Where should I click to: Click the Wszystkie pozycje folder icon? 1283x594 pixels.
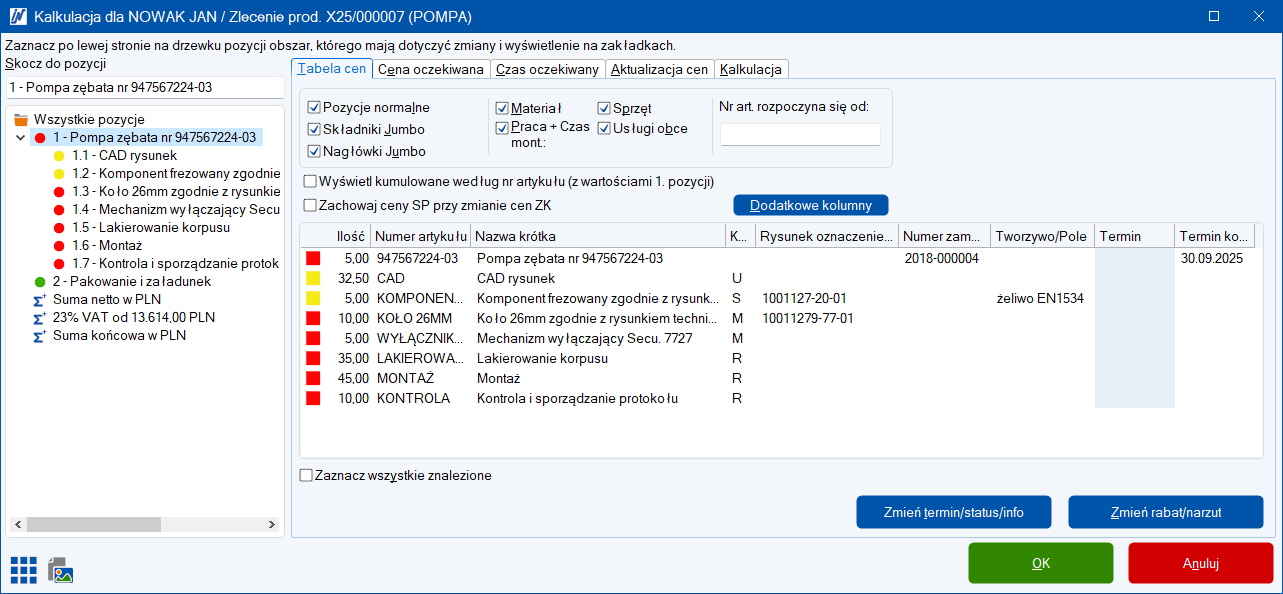(21, 119)
